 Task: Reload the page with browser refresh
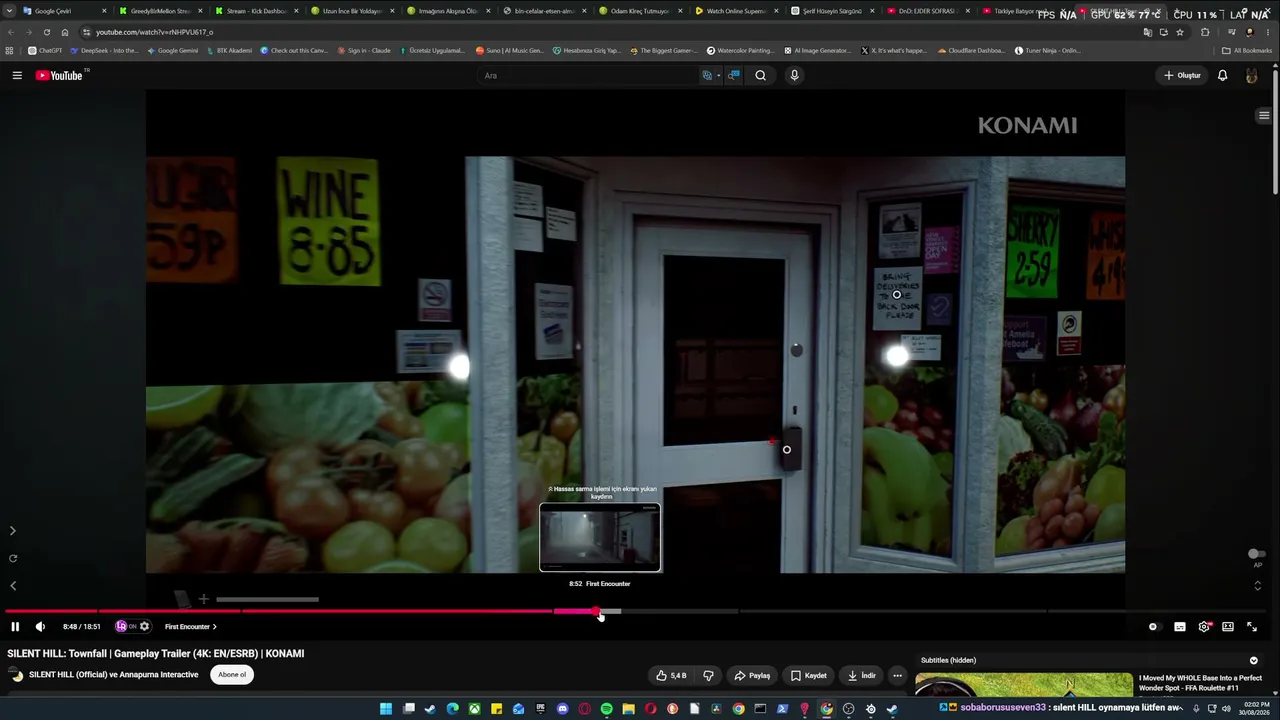(46, 32)
